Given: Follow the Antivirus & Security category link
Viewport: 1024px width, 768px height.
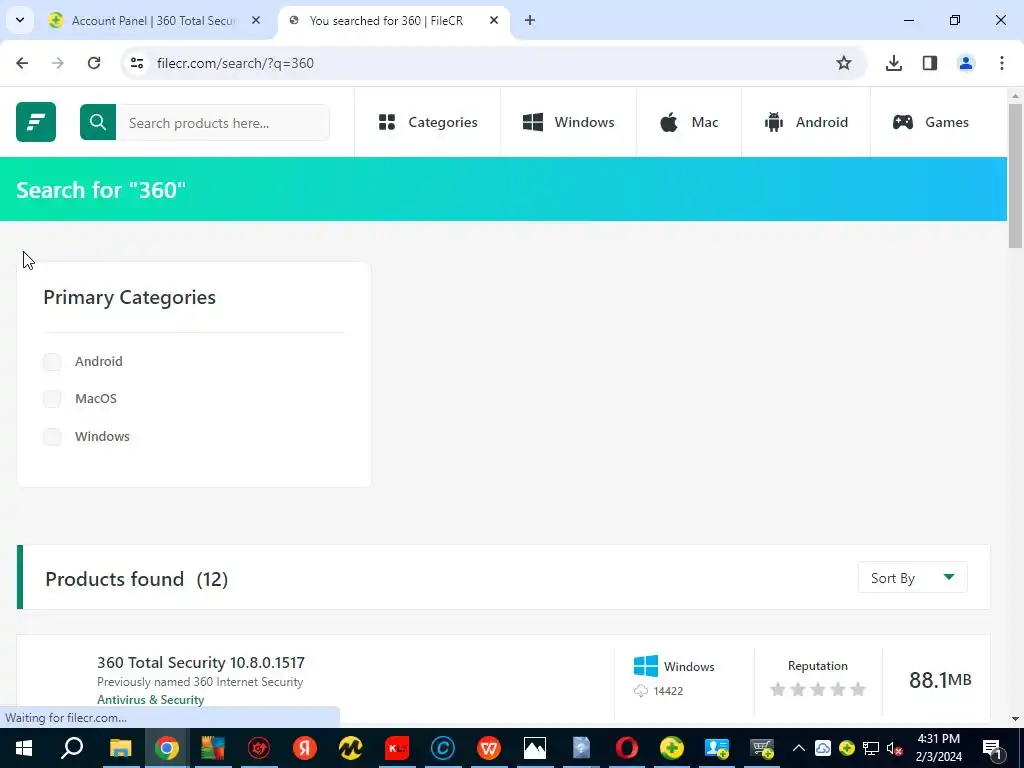Looking at the screenshot, I should (x=150, y=699).
